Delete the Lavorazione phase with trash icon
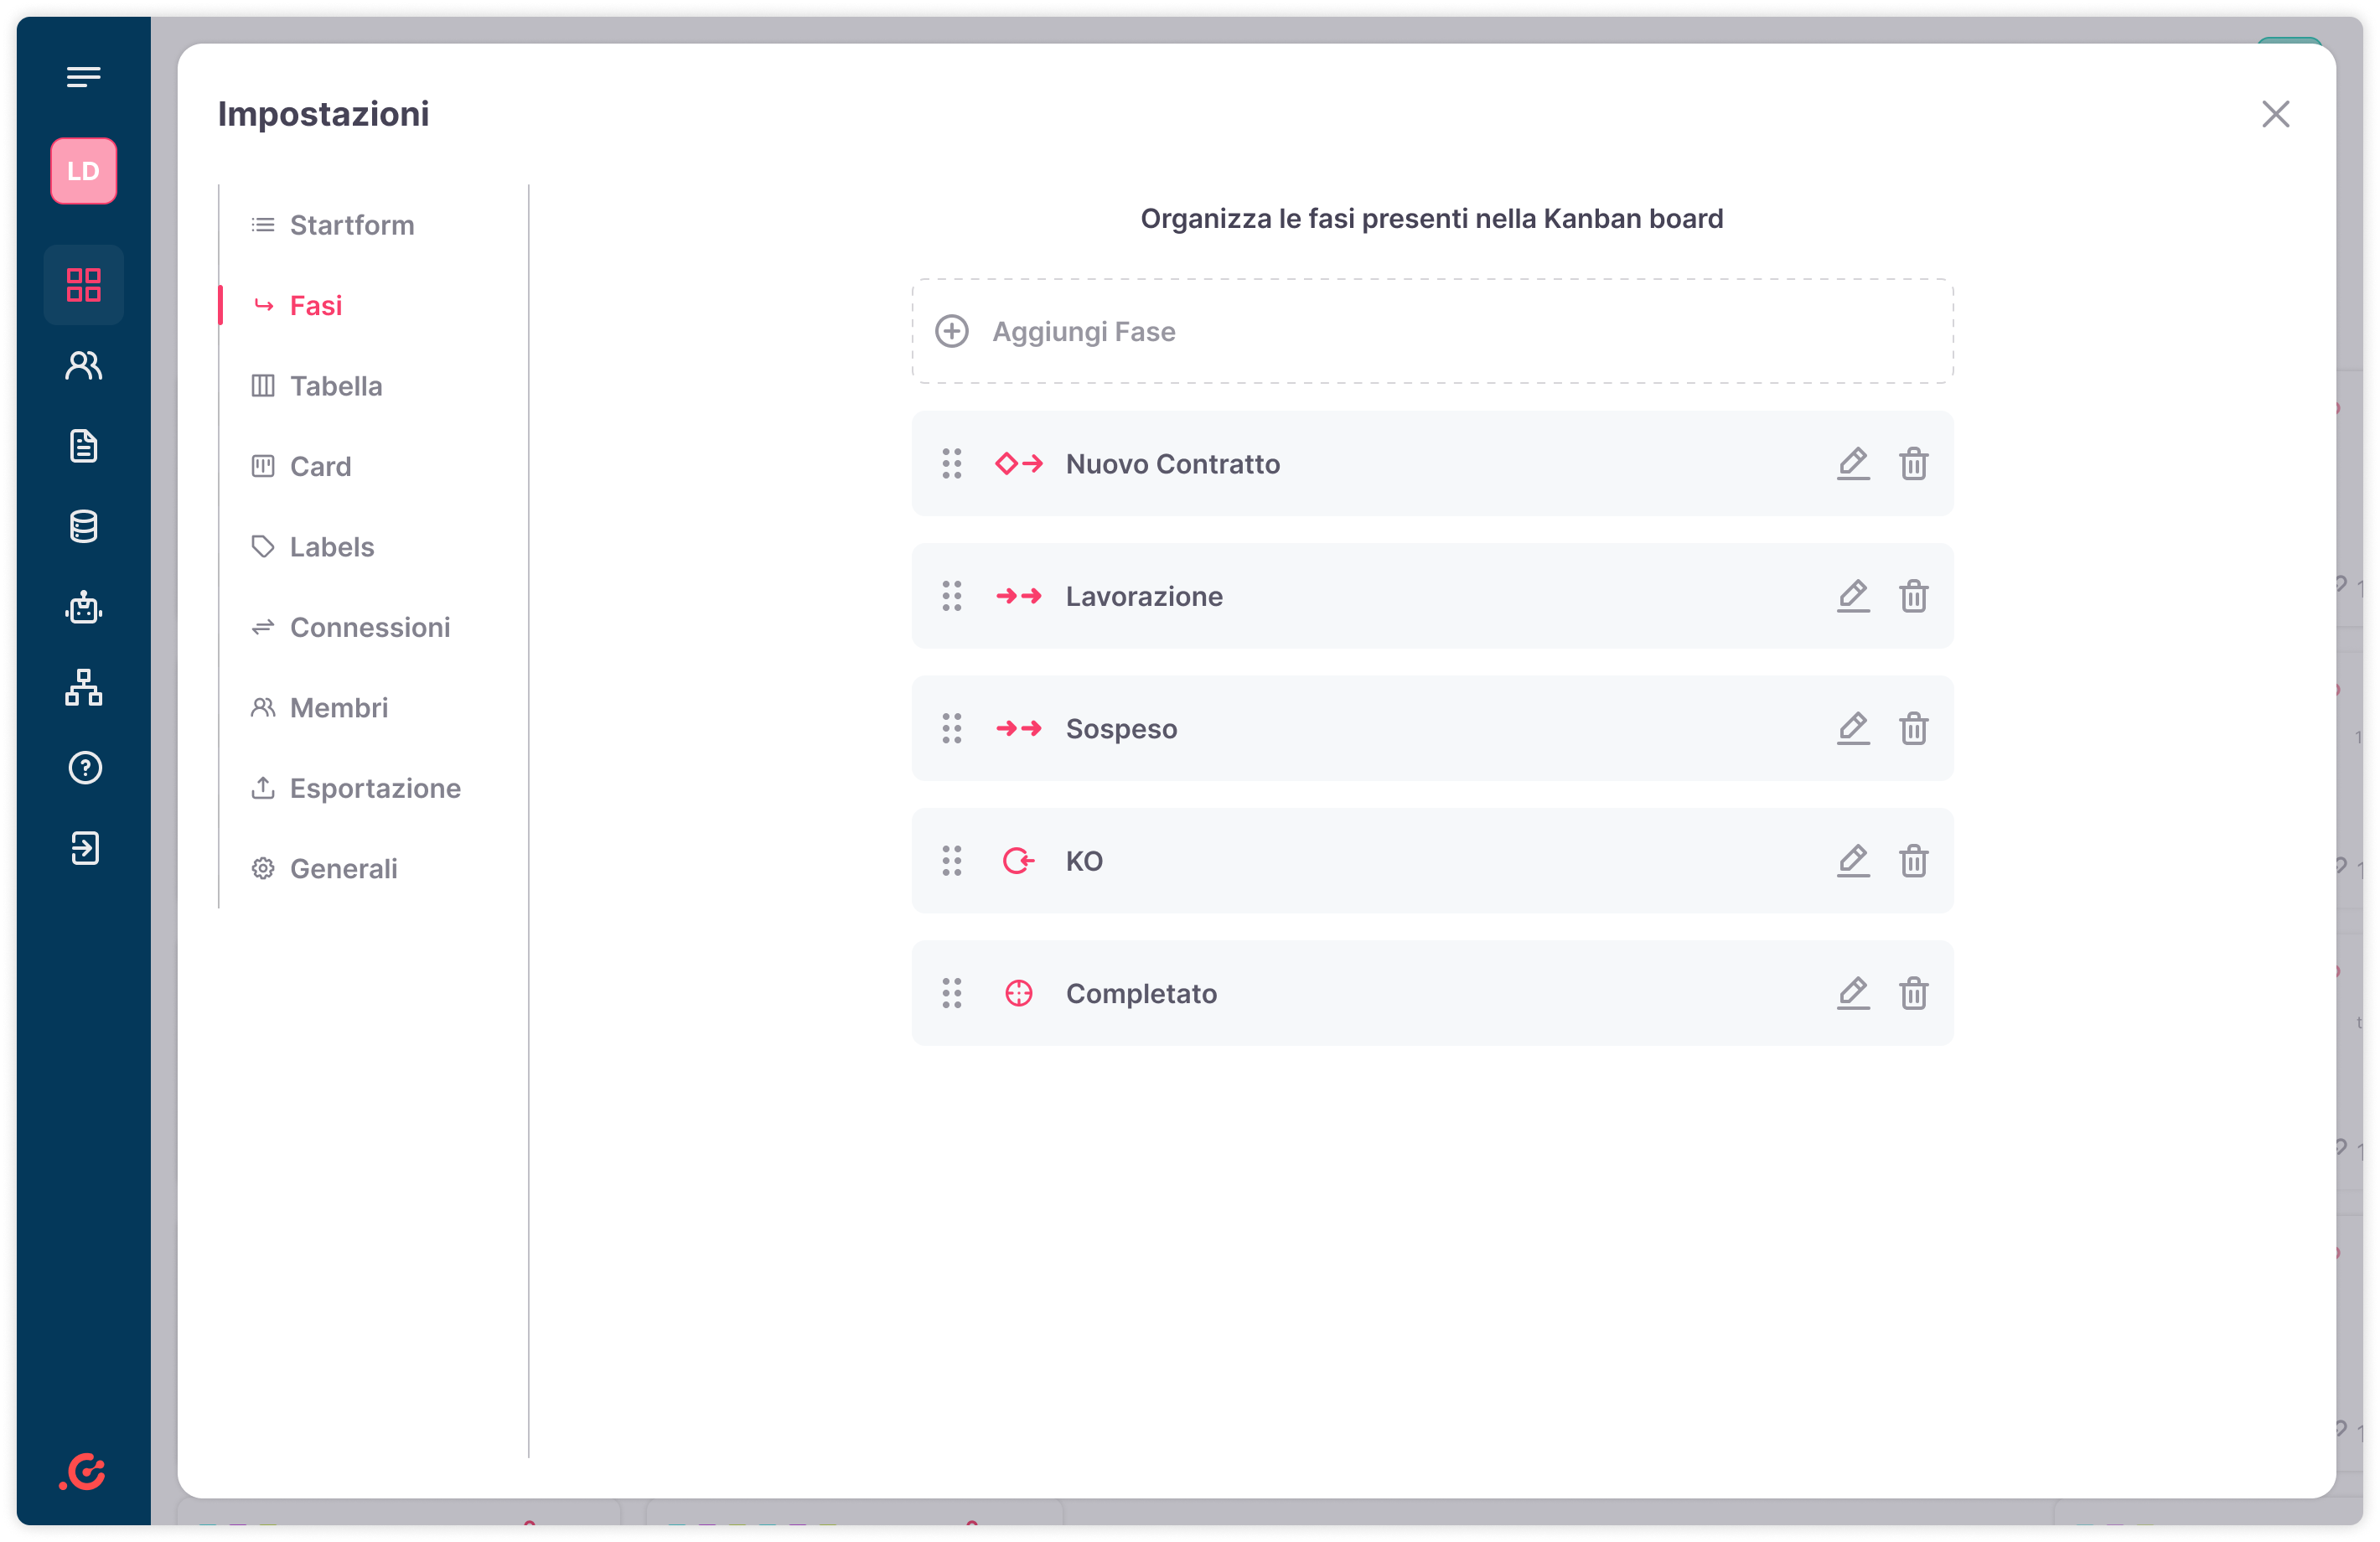 coord(1913,597)
